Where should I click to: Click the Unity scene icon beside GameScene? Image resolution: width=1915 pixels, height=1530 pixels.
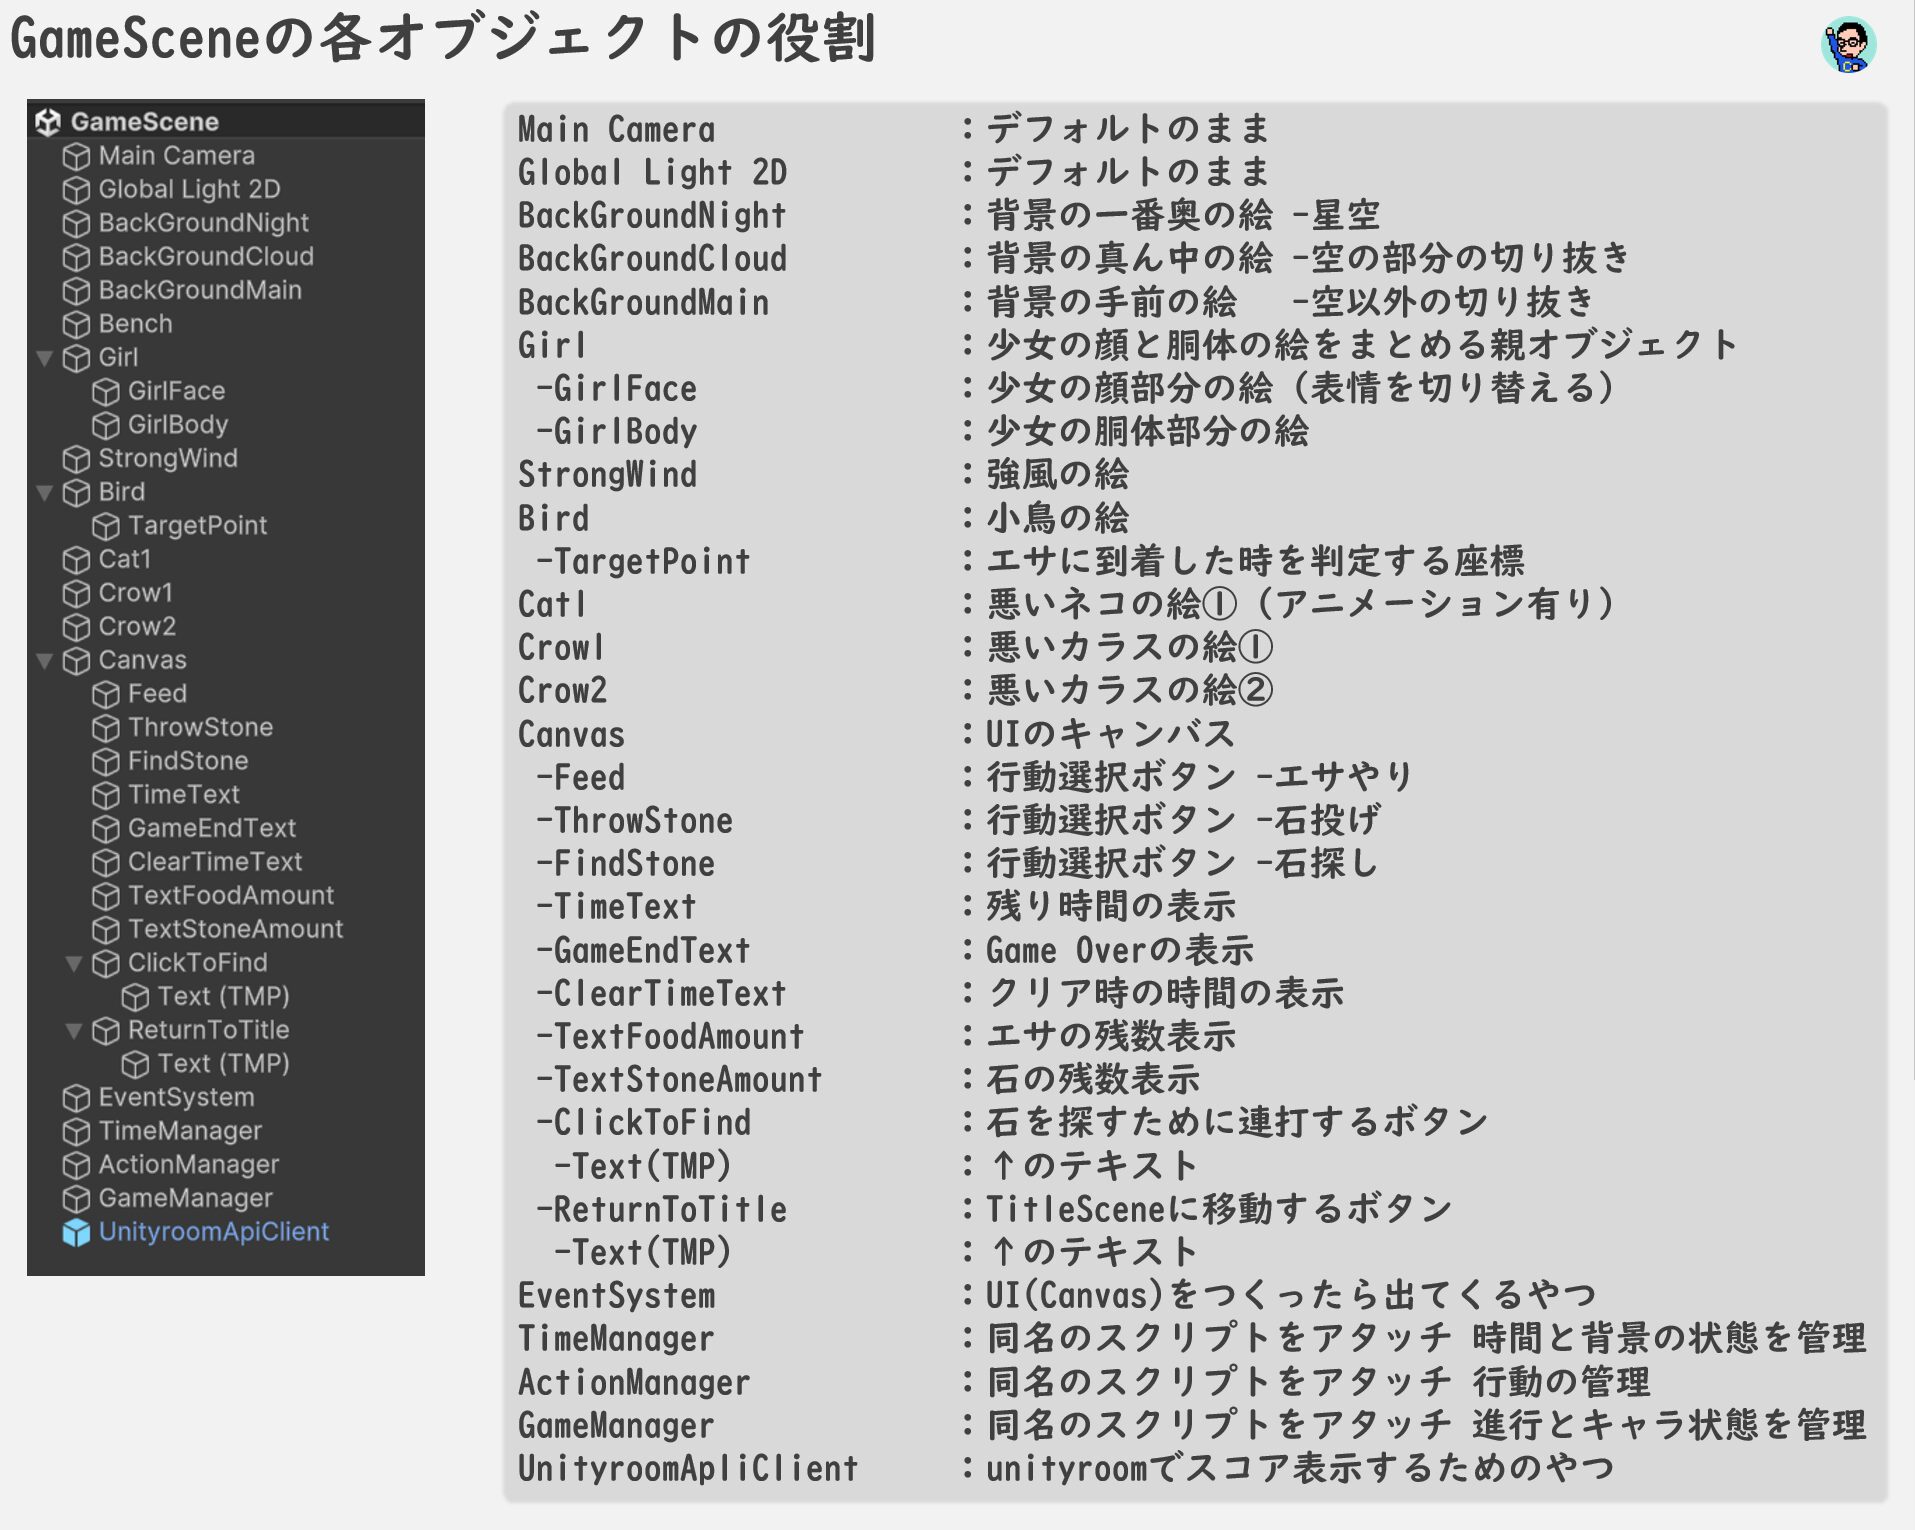48,122
